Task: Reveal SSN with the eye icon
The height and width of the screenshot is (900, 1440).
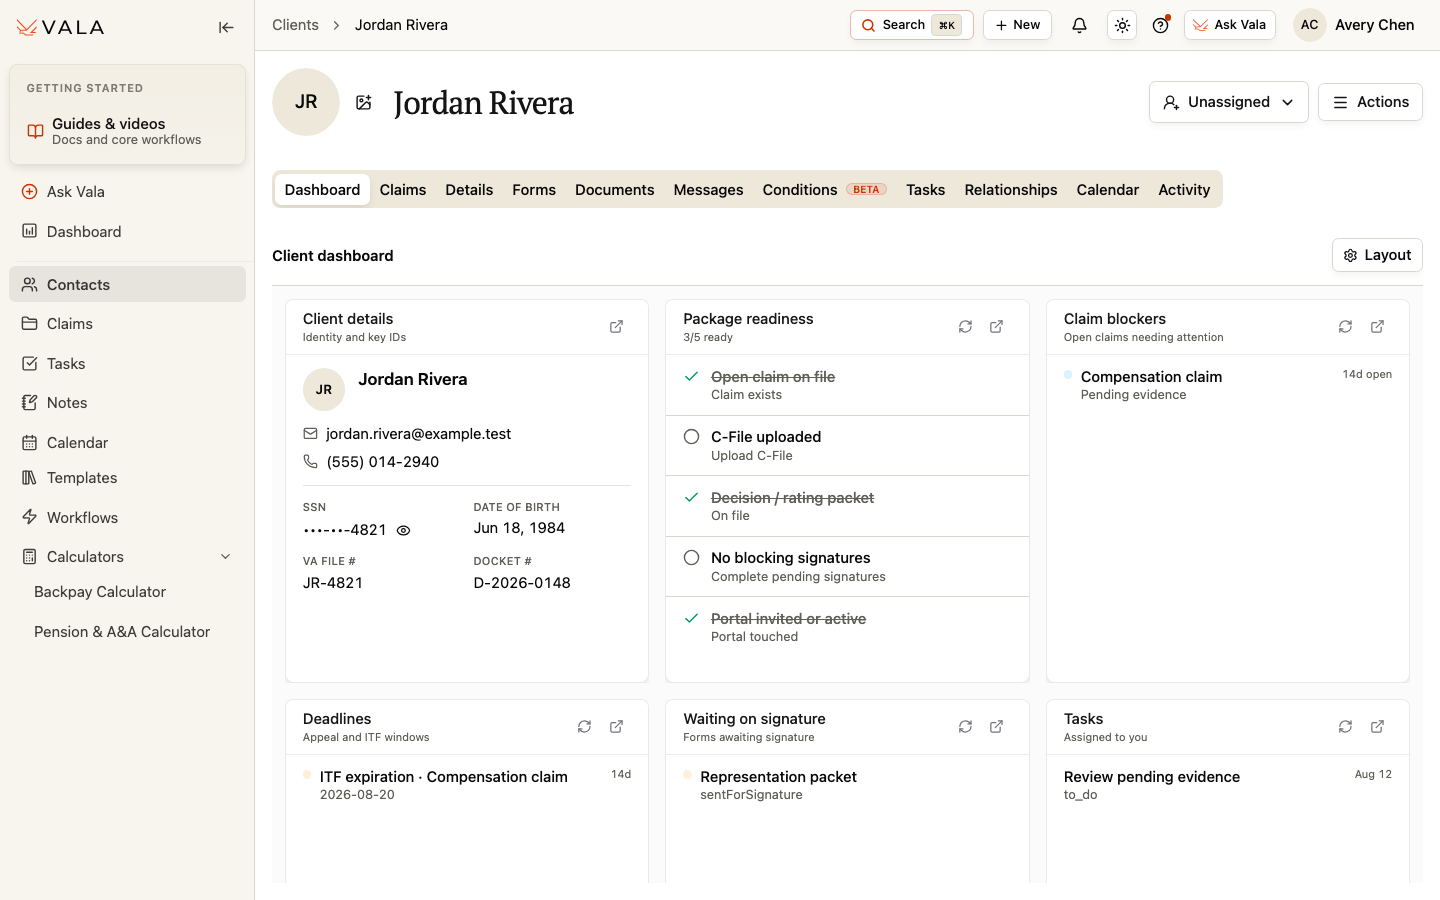Action: [404, 531]
